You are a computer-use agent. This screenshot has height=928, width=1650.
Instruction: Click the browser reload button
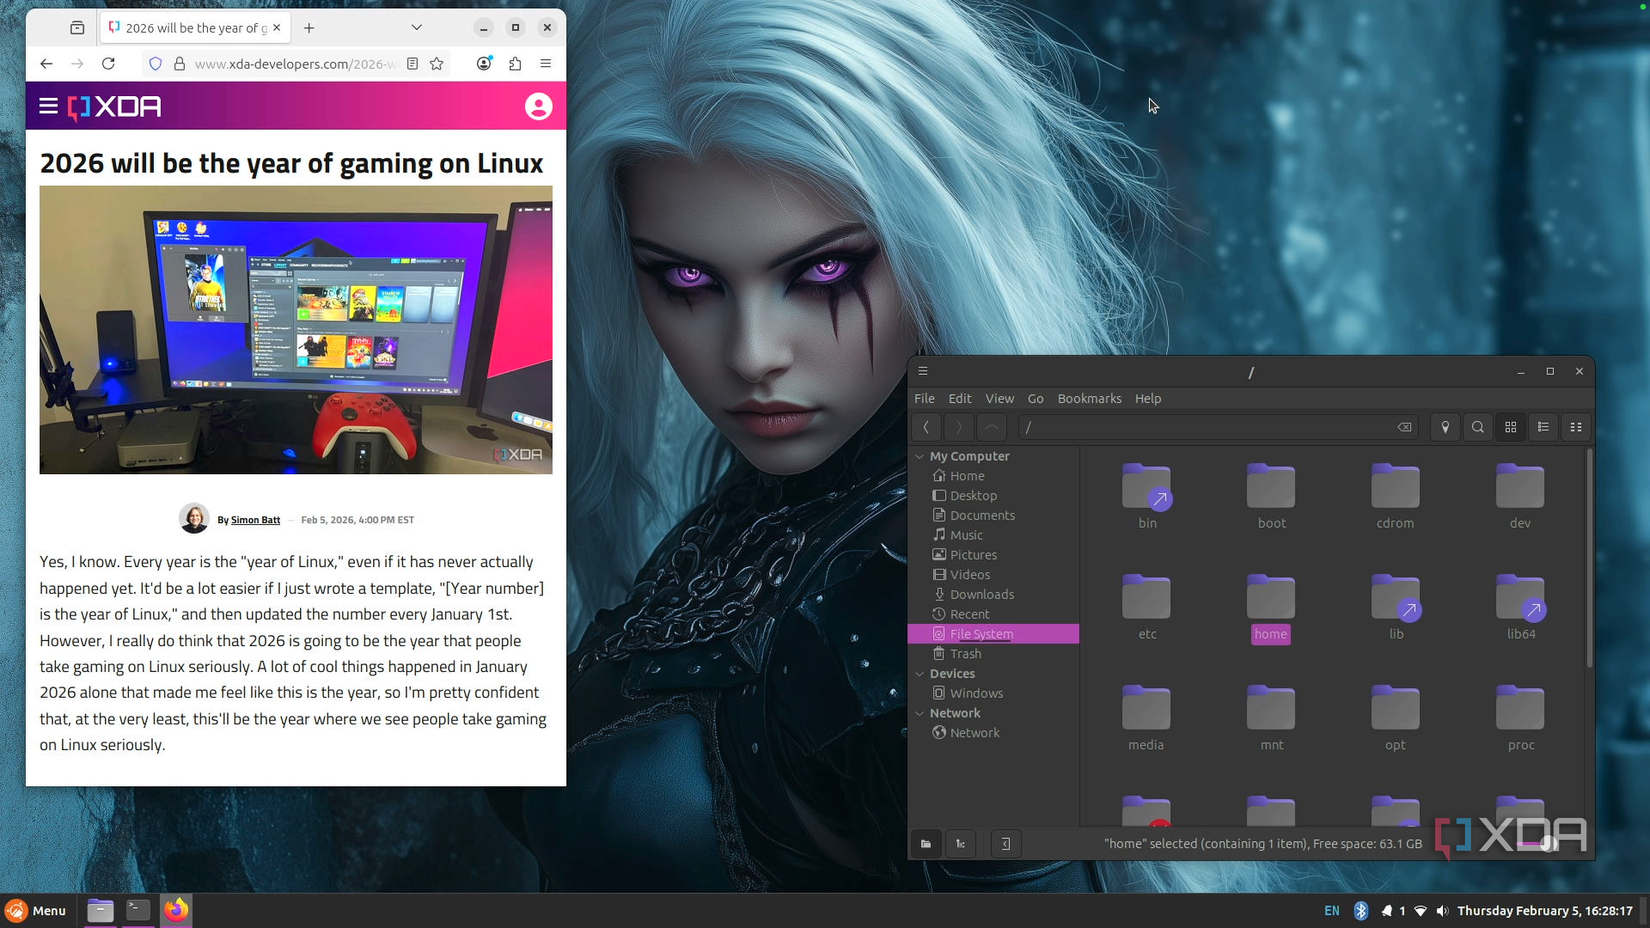[x=109, y=63]
